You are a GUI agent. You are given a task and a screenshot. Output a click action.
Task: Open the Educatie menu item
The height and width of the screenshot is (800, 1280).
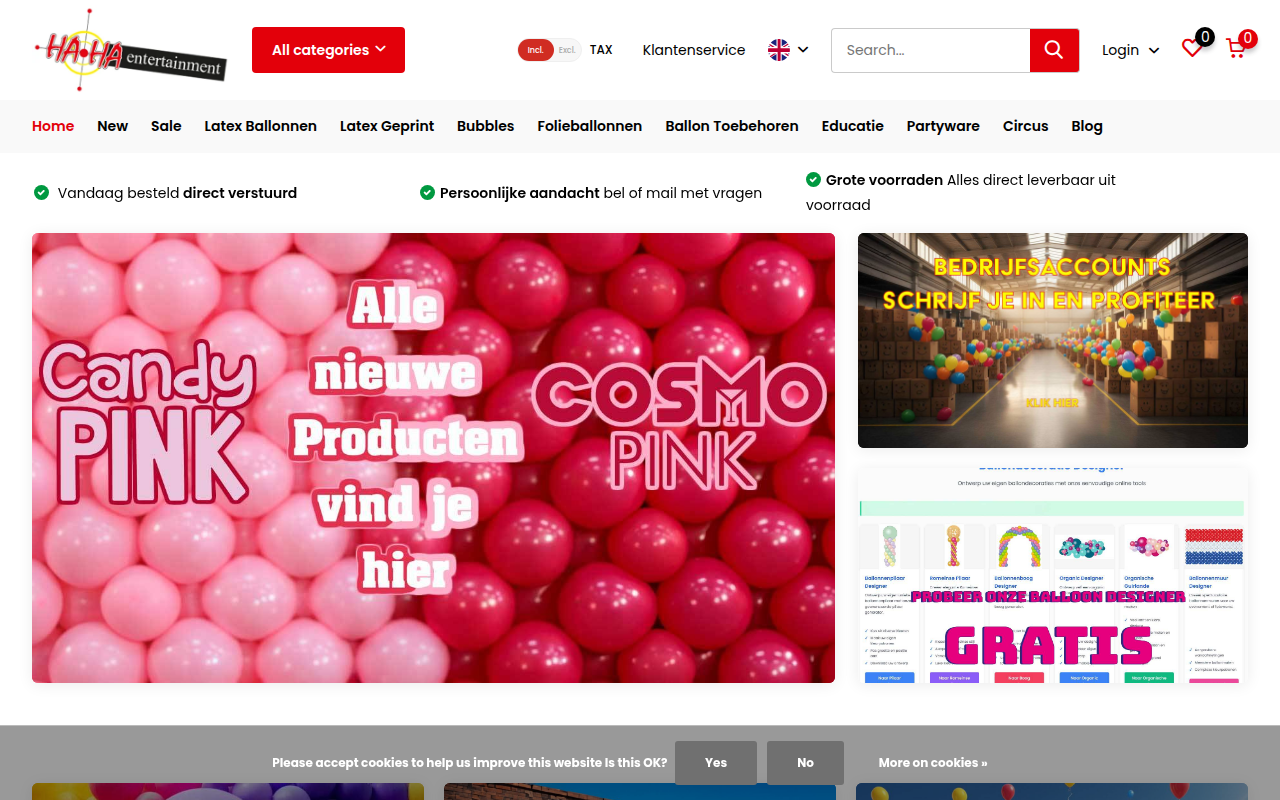pos(852,126)
